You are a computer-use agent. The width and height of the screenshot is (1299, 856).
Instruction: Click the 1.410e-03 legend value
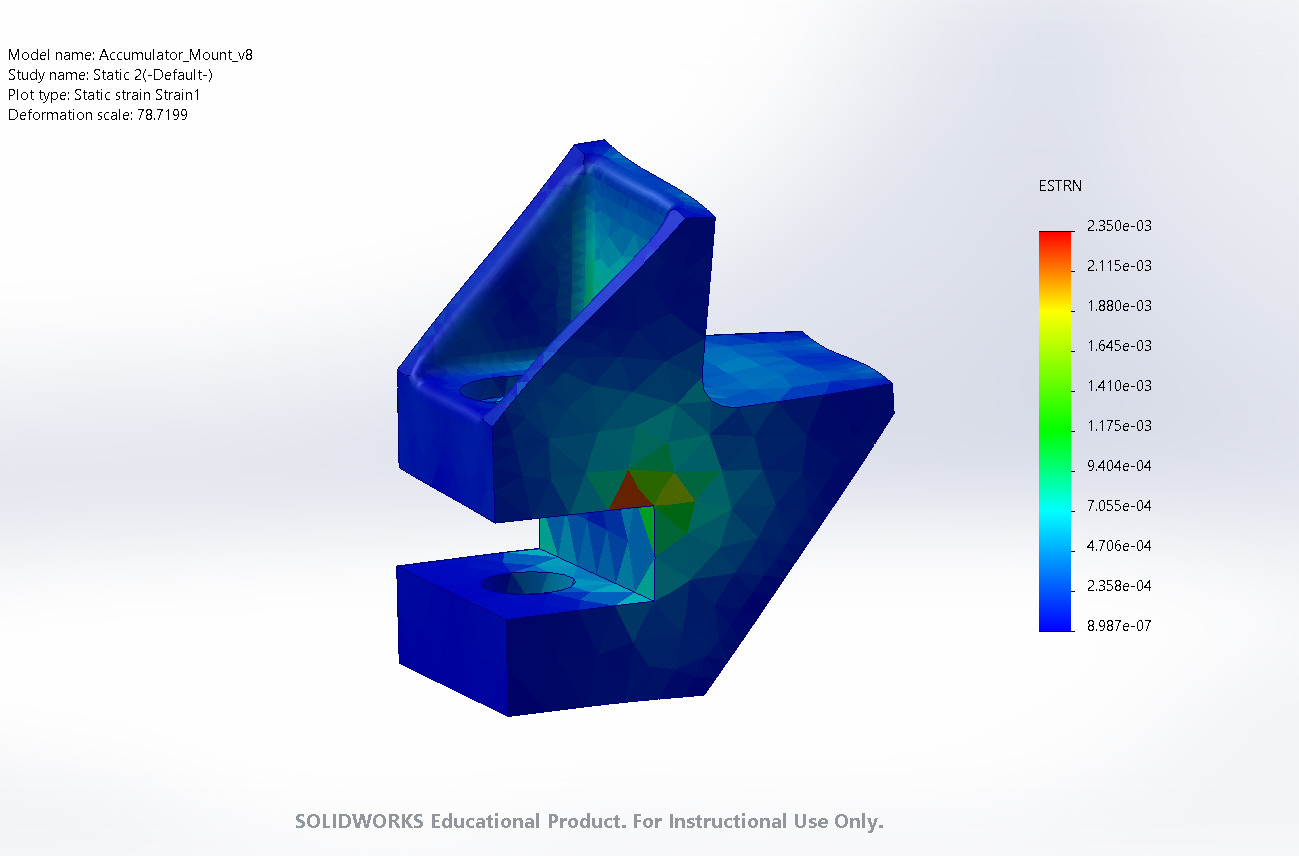[x=1119, y=386]
